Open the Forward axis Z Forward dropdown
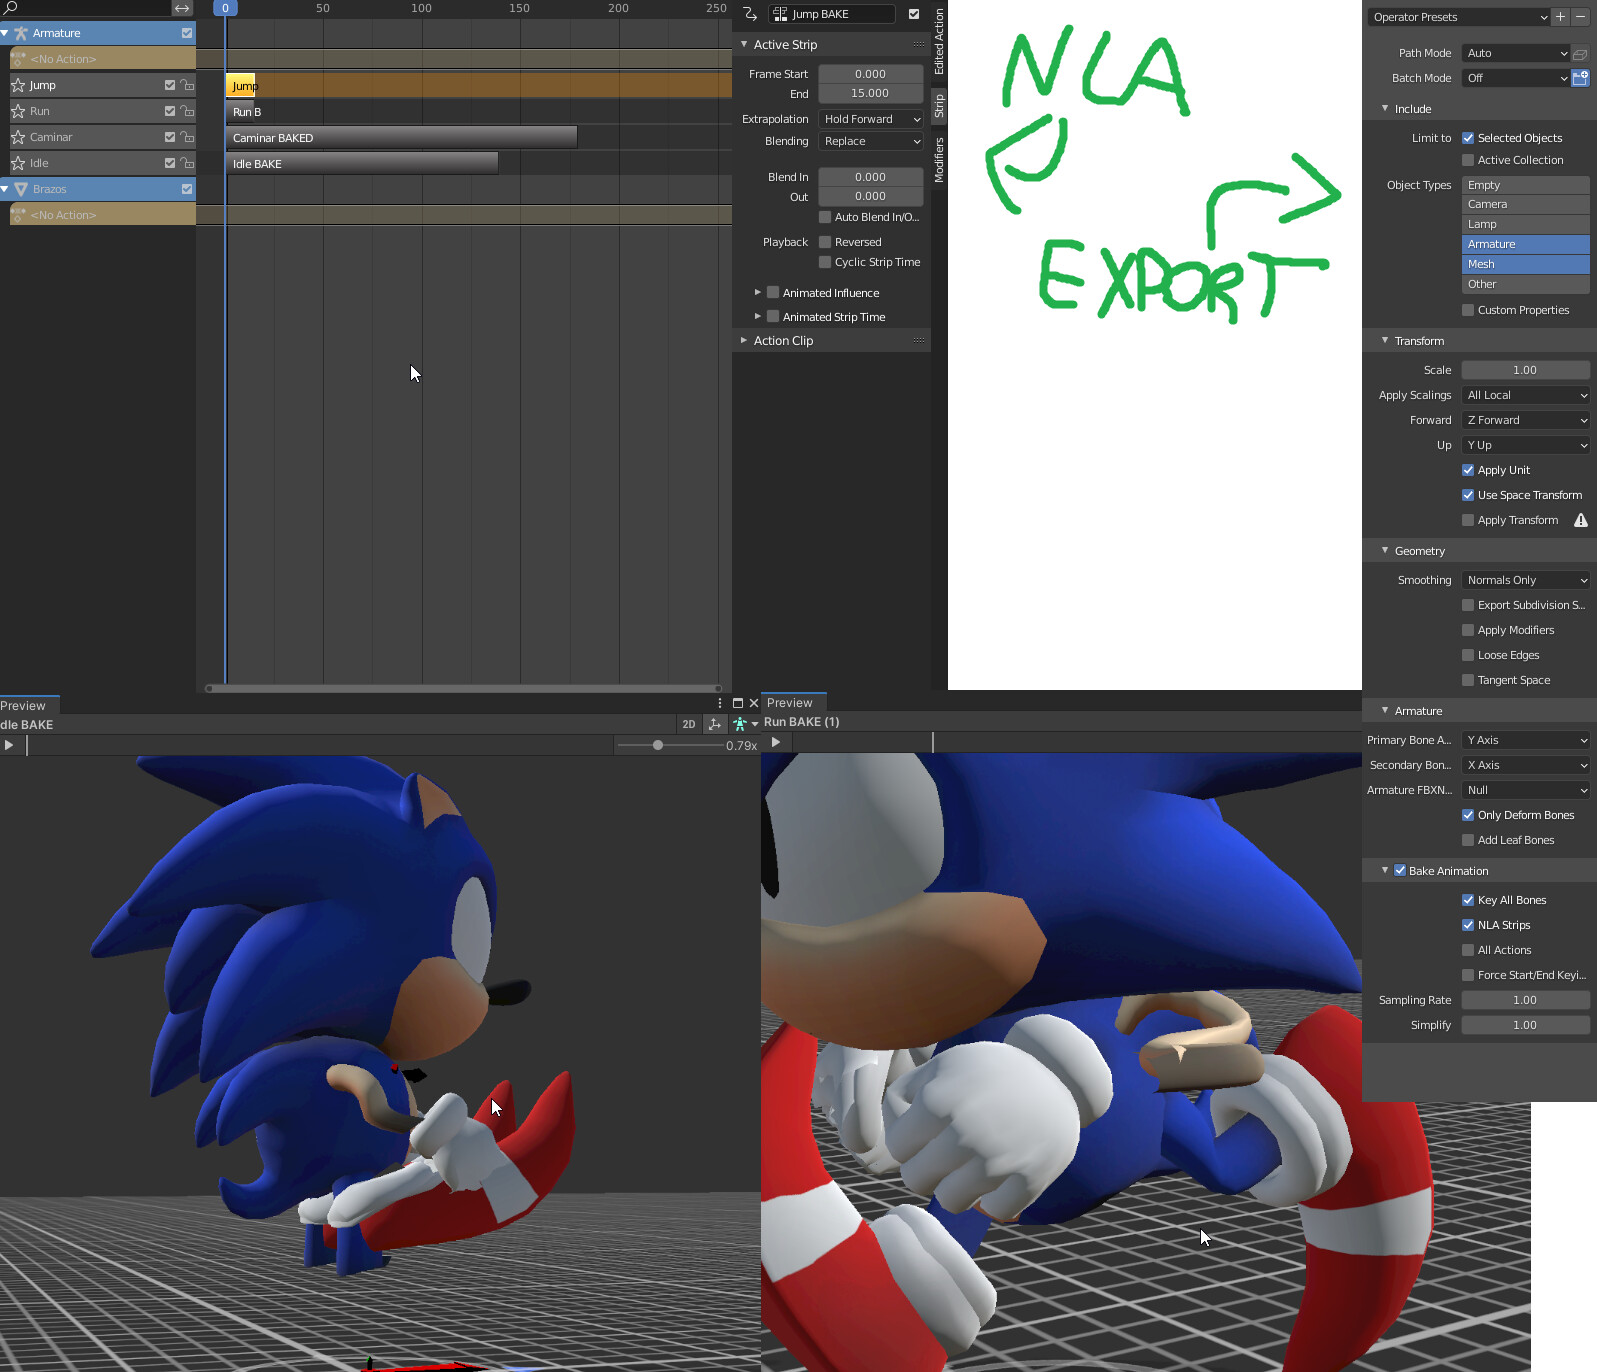This screenshot has height=1372, width=1597. coord(1526,420)
